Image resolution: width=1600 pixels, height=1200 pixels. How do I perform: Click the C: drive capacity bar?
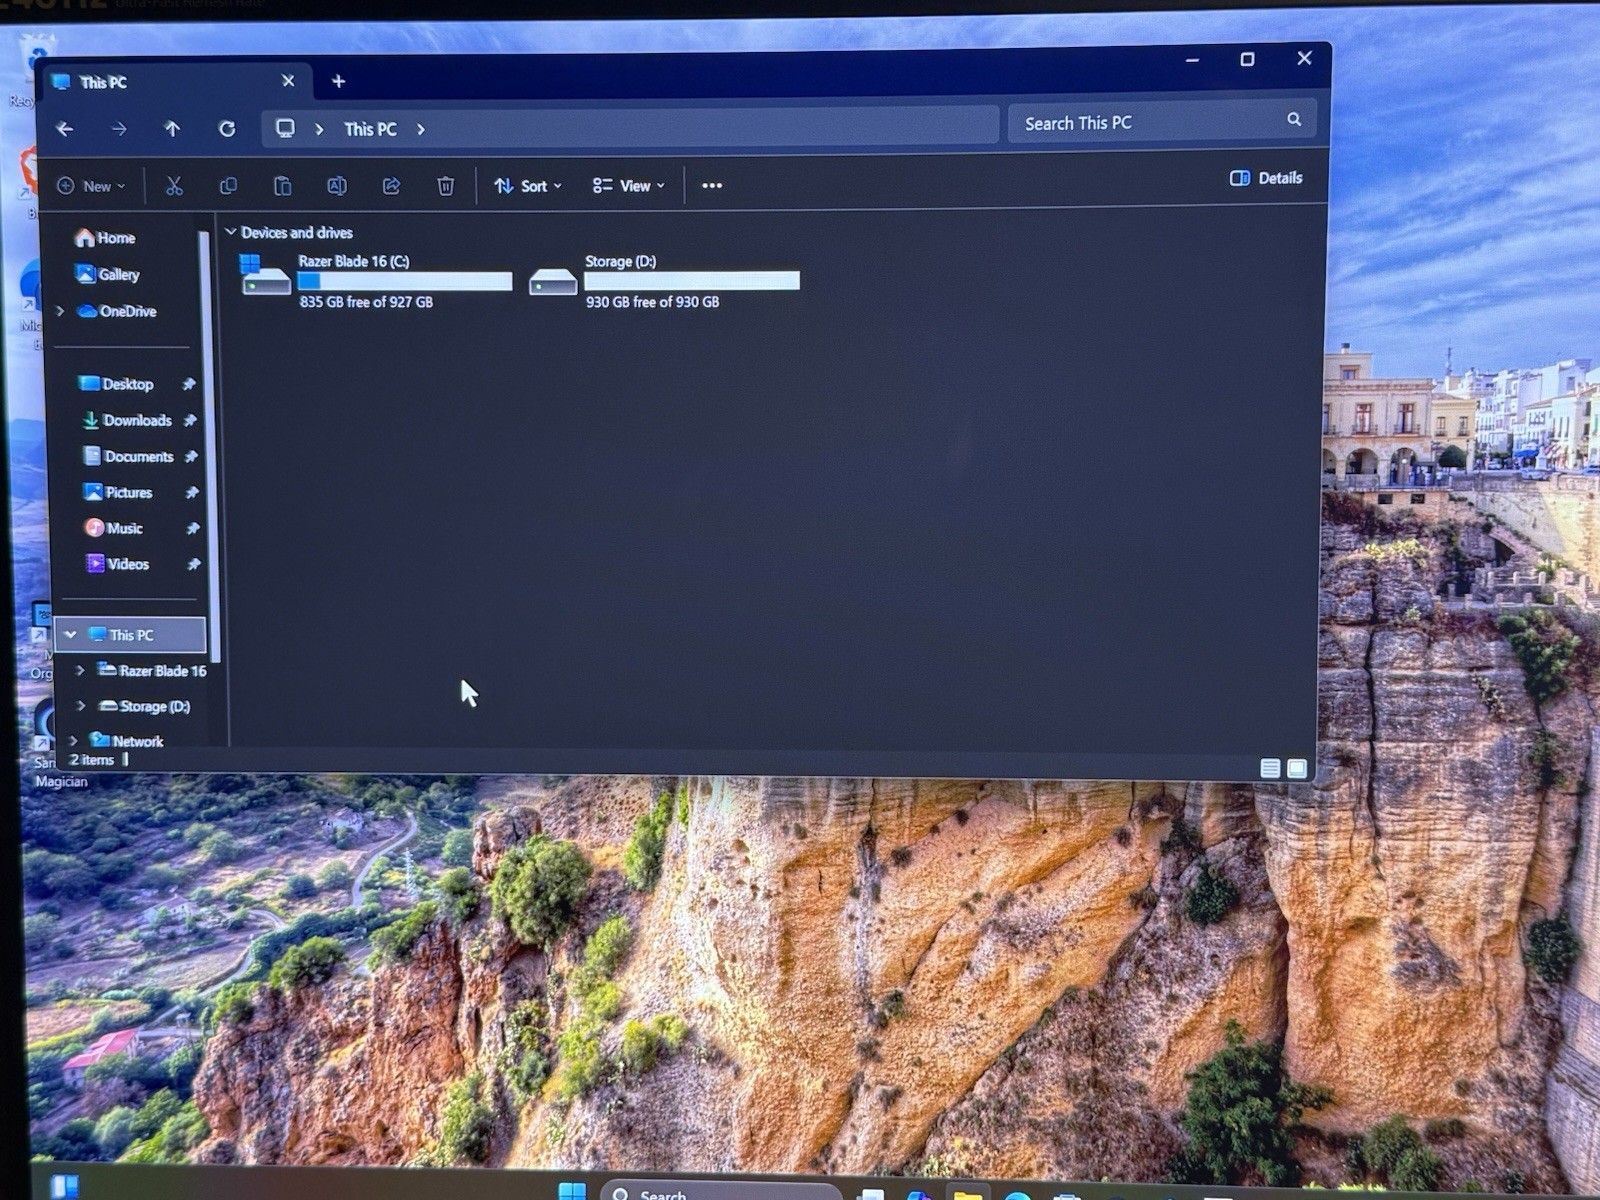click(x=405, y=281)
